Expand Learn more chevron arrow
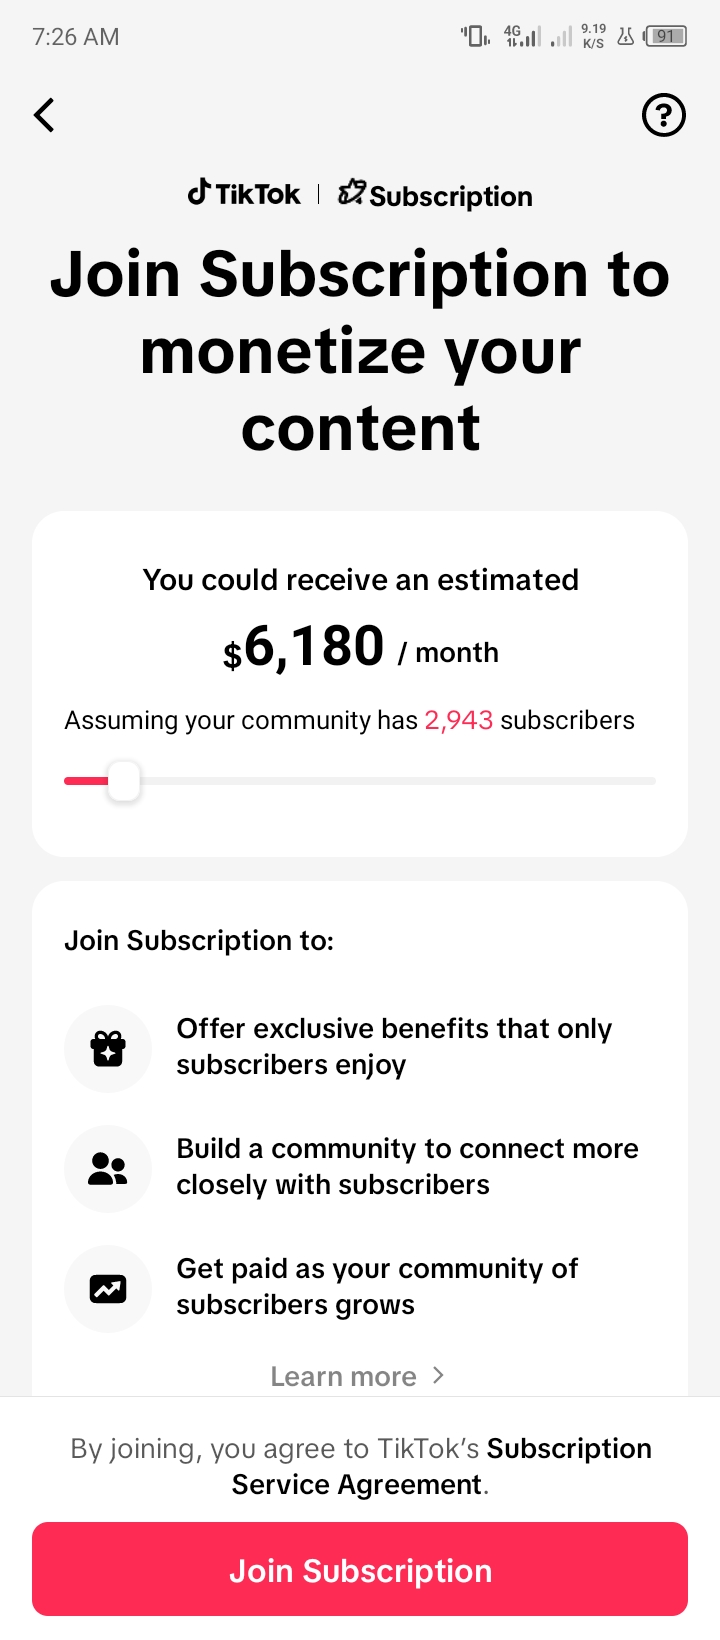This screenshot has width=720, height=1640. pyautogui.click(x=438, y=1375)
